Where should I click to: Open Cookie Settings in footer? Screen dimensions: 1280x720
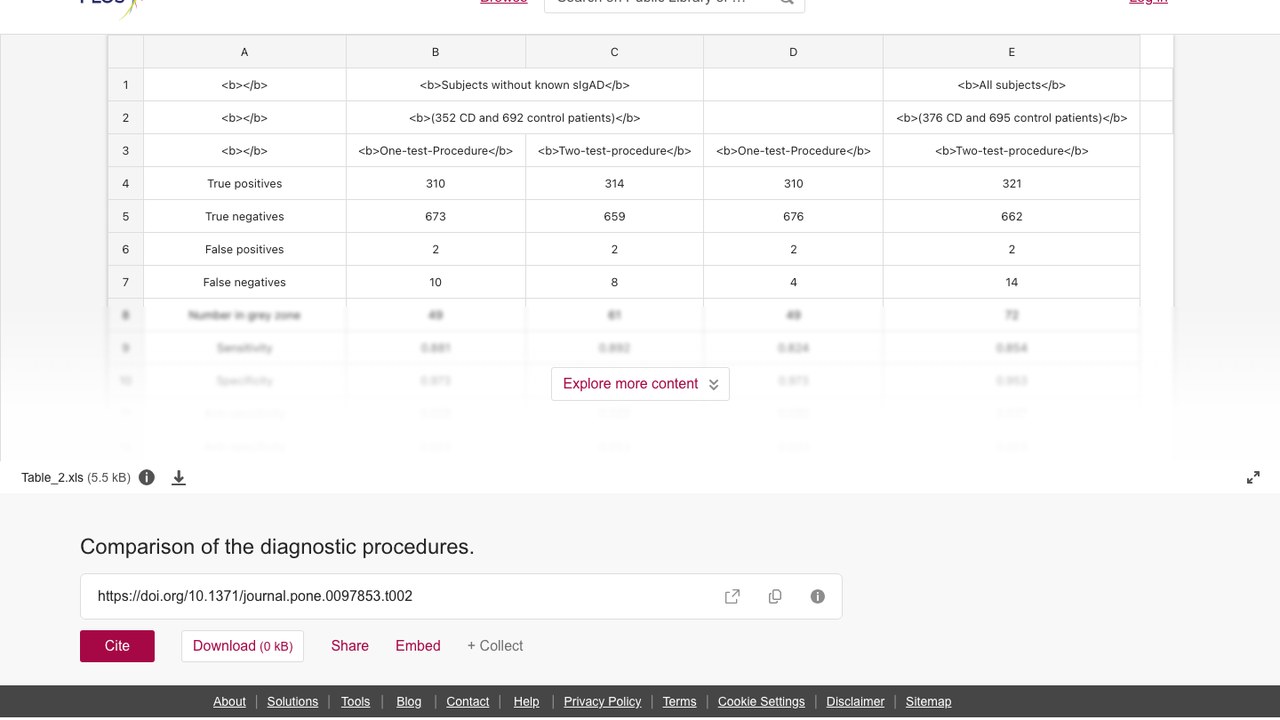tap(761, 701)
